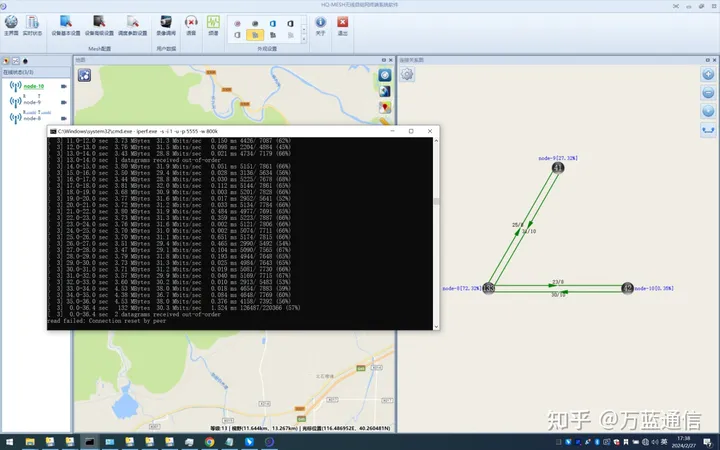
Task: Open 设备基本设置 basic device settings
Action: pos(66,24)
